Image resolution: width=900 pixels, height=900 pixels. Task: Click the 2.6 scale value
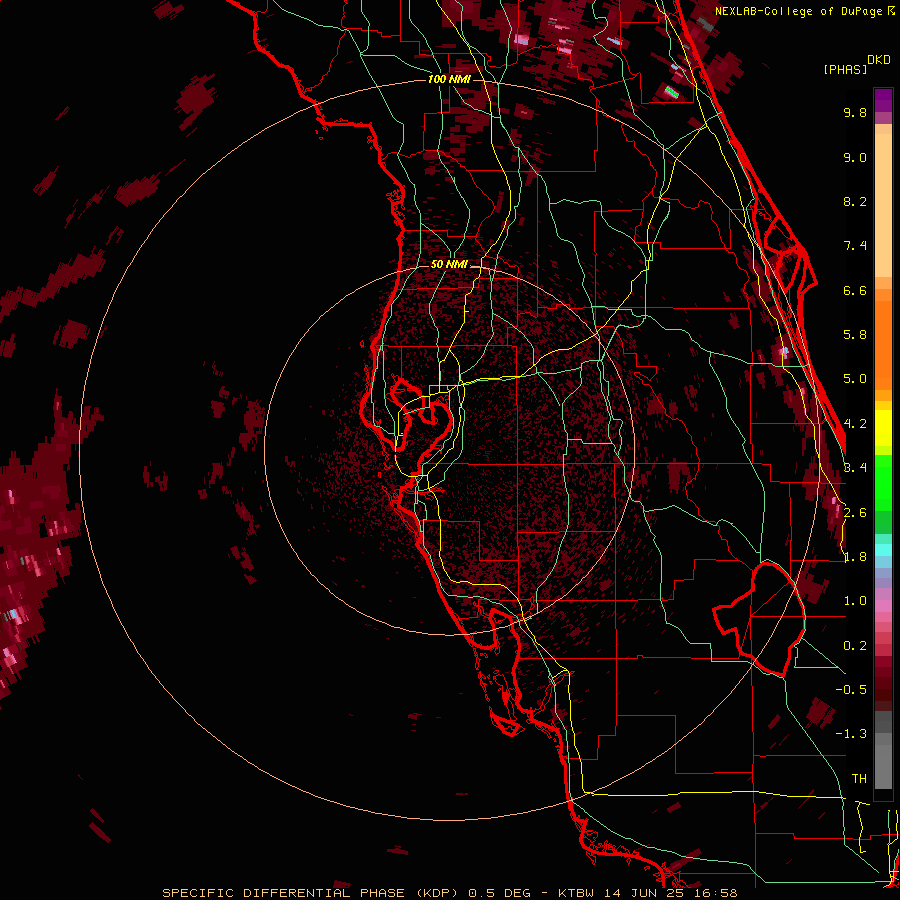(x=855, y=513)
